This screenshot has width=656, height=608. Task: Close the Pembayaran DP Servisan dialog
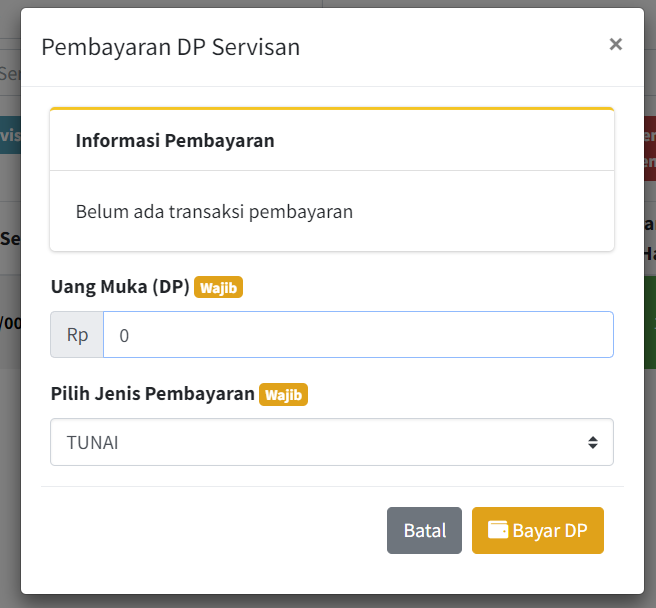pyautogui.click(x=615, y=44)
